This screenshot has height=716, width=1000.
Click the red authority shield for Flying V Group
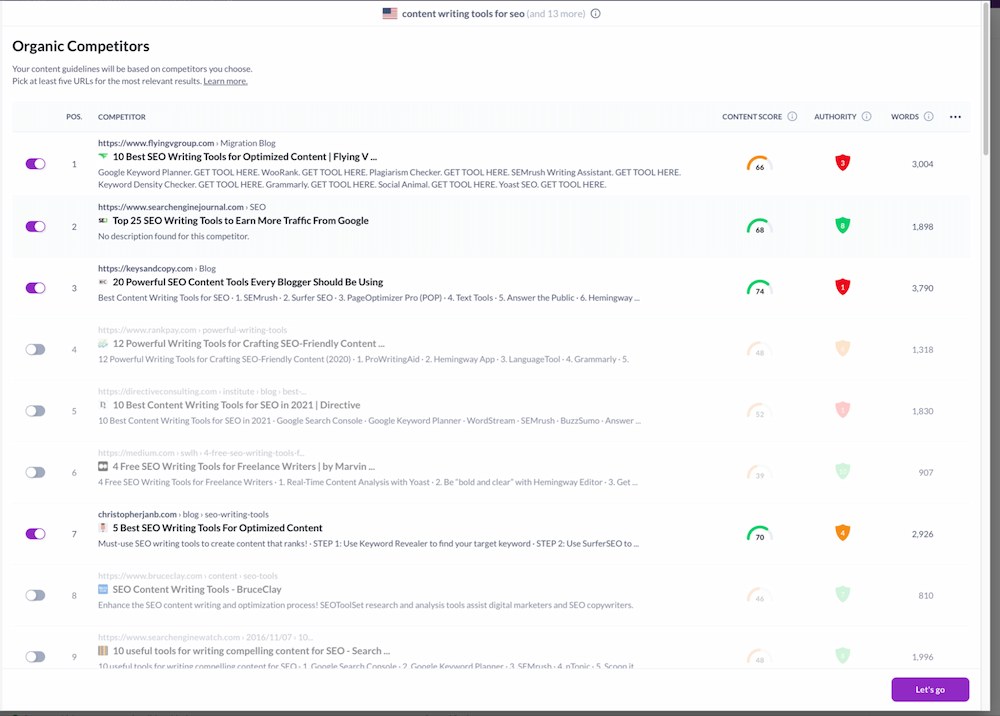tap(843, 163)
